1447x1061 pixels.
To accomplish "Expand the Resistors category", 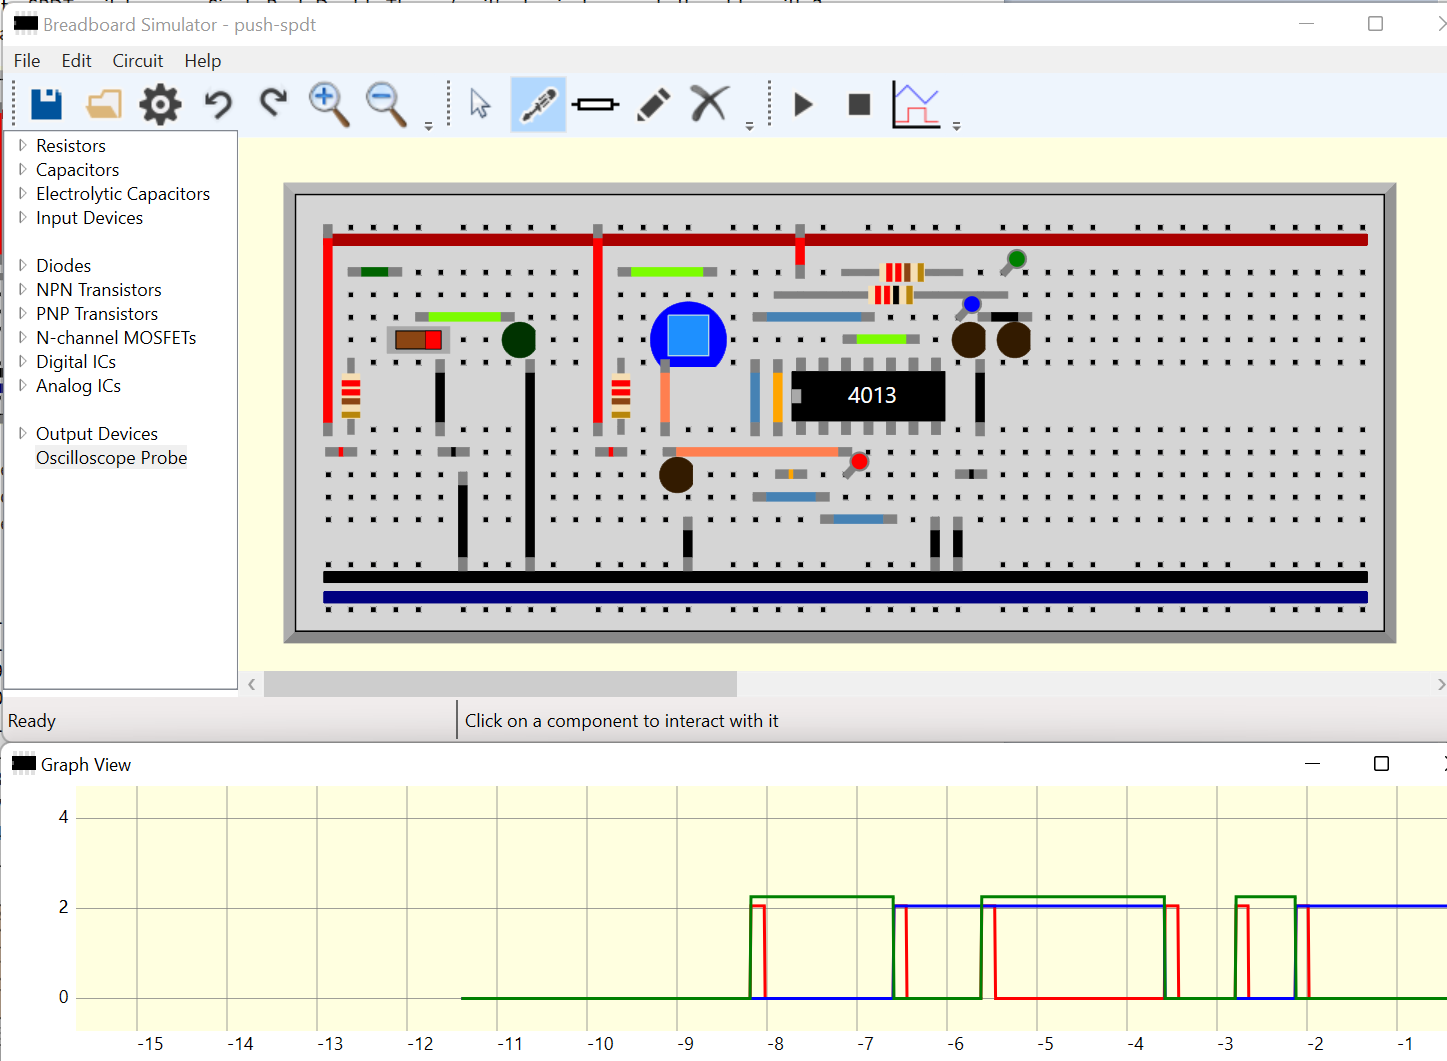I will pyautogui.click(x=22, y=145).
